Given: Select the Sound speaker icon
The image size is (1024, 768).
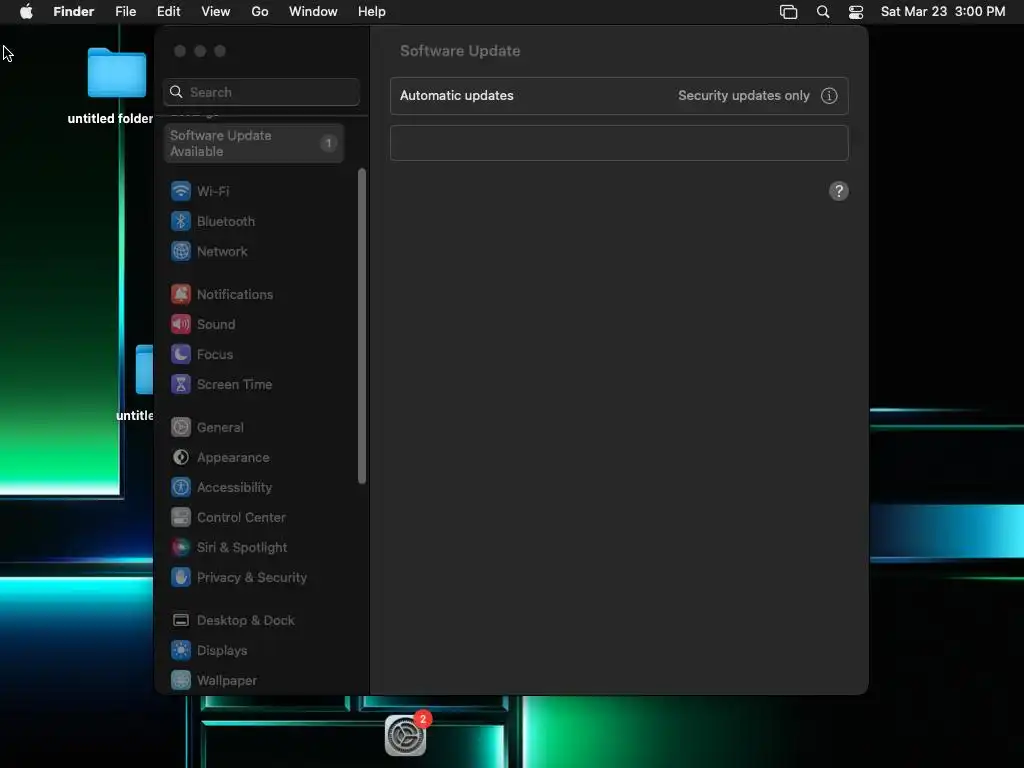Looking at the screenshot, I should (x=181, y=324).
